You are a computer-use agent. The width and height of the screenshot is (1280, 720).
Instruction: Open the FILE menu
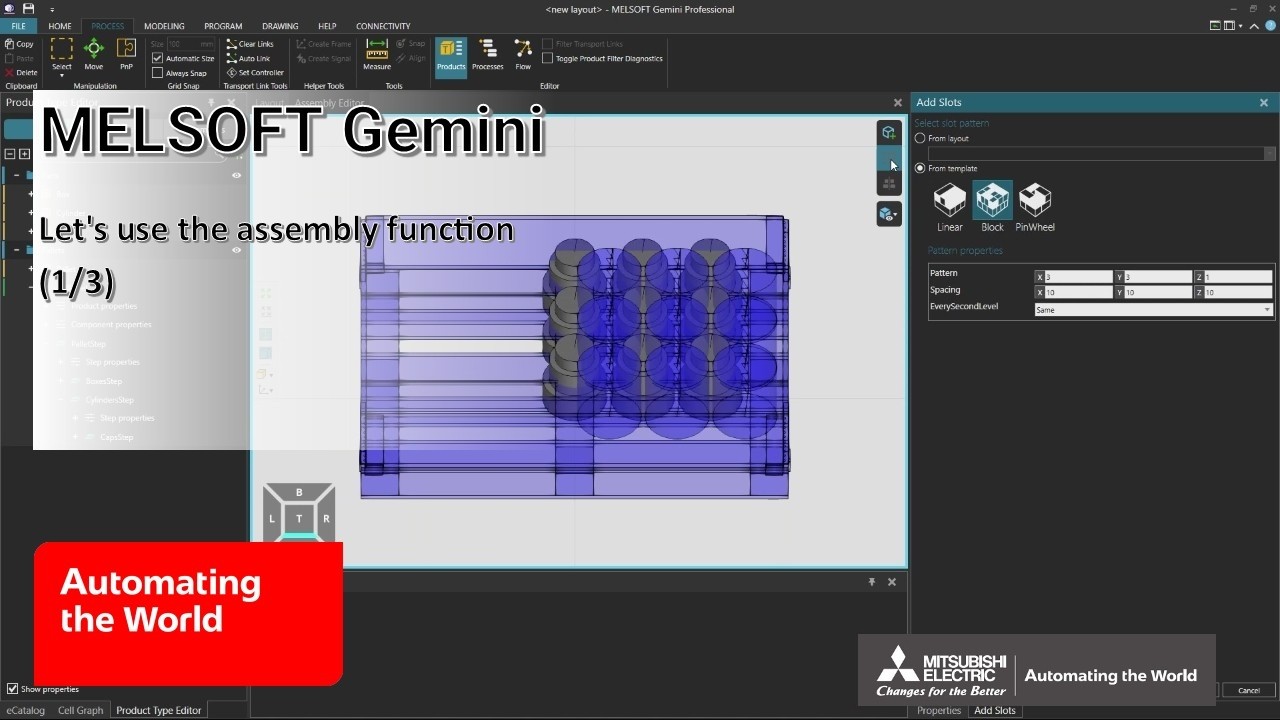tap(19, 26)
